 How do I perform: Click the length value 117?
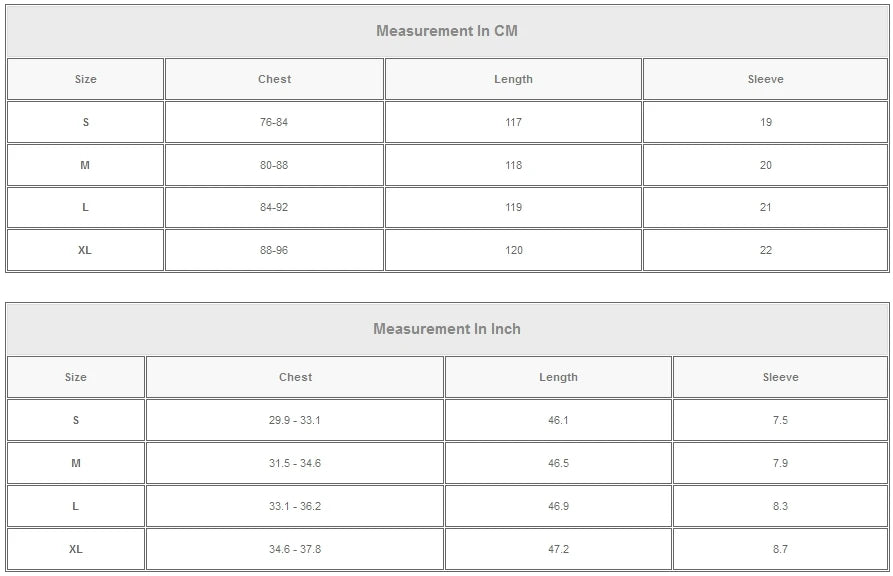tap(513, 122)
